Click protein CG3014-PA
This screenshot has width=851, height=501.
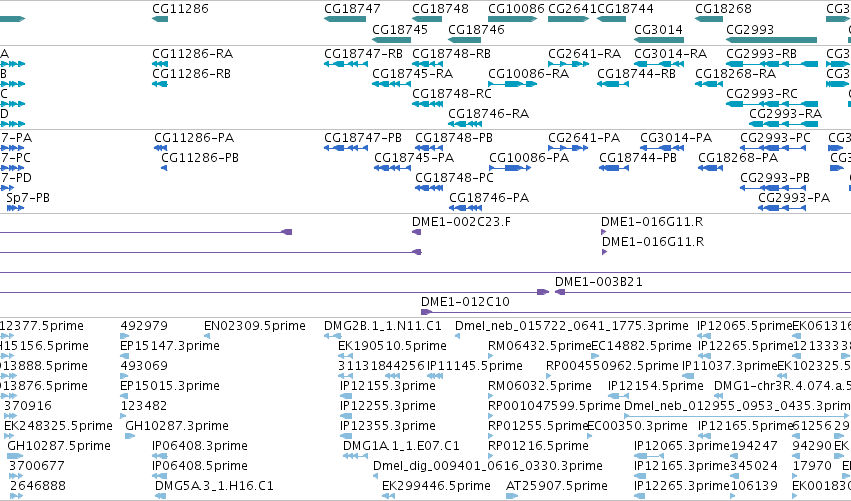click(x=676, y=138)
